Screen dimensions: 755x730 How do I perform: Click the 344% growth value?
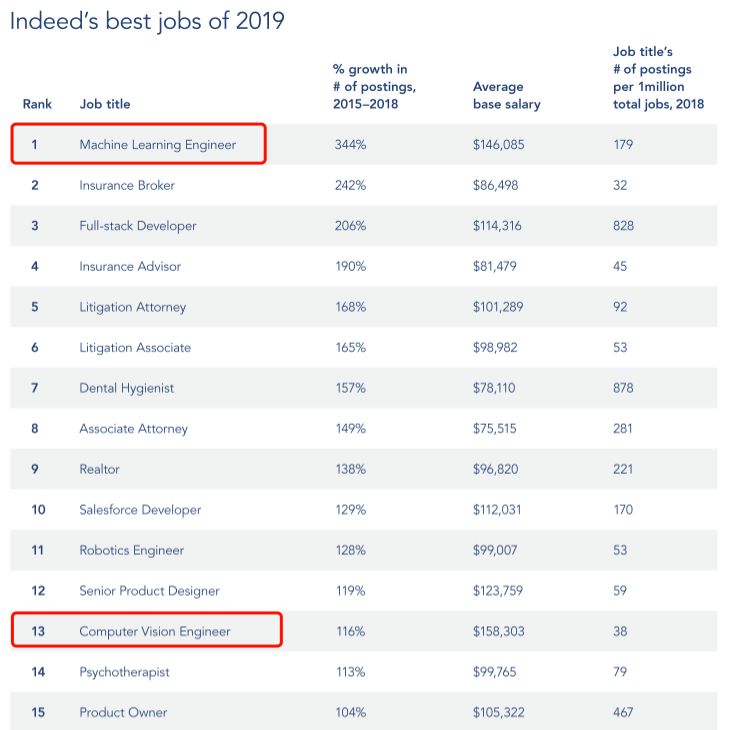pos(350,144)
